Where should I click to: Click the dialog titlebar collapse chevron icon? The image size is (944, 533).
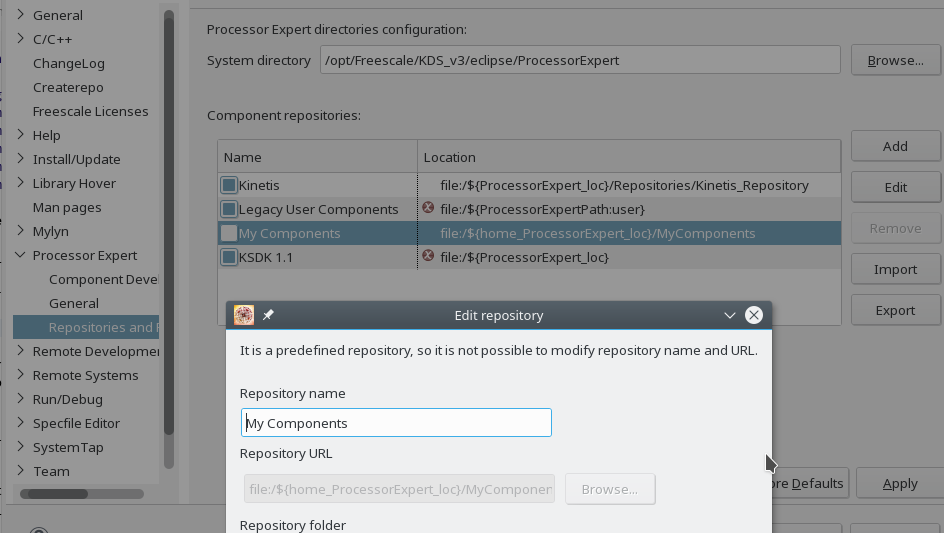click(x=730, y=315)
